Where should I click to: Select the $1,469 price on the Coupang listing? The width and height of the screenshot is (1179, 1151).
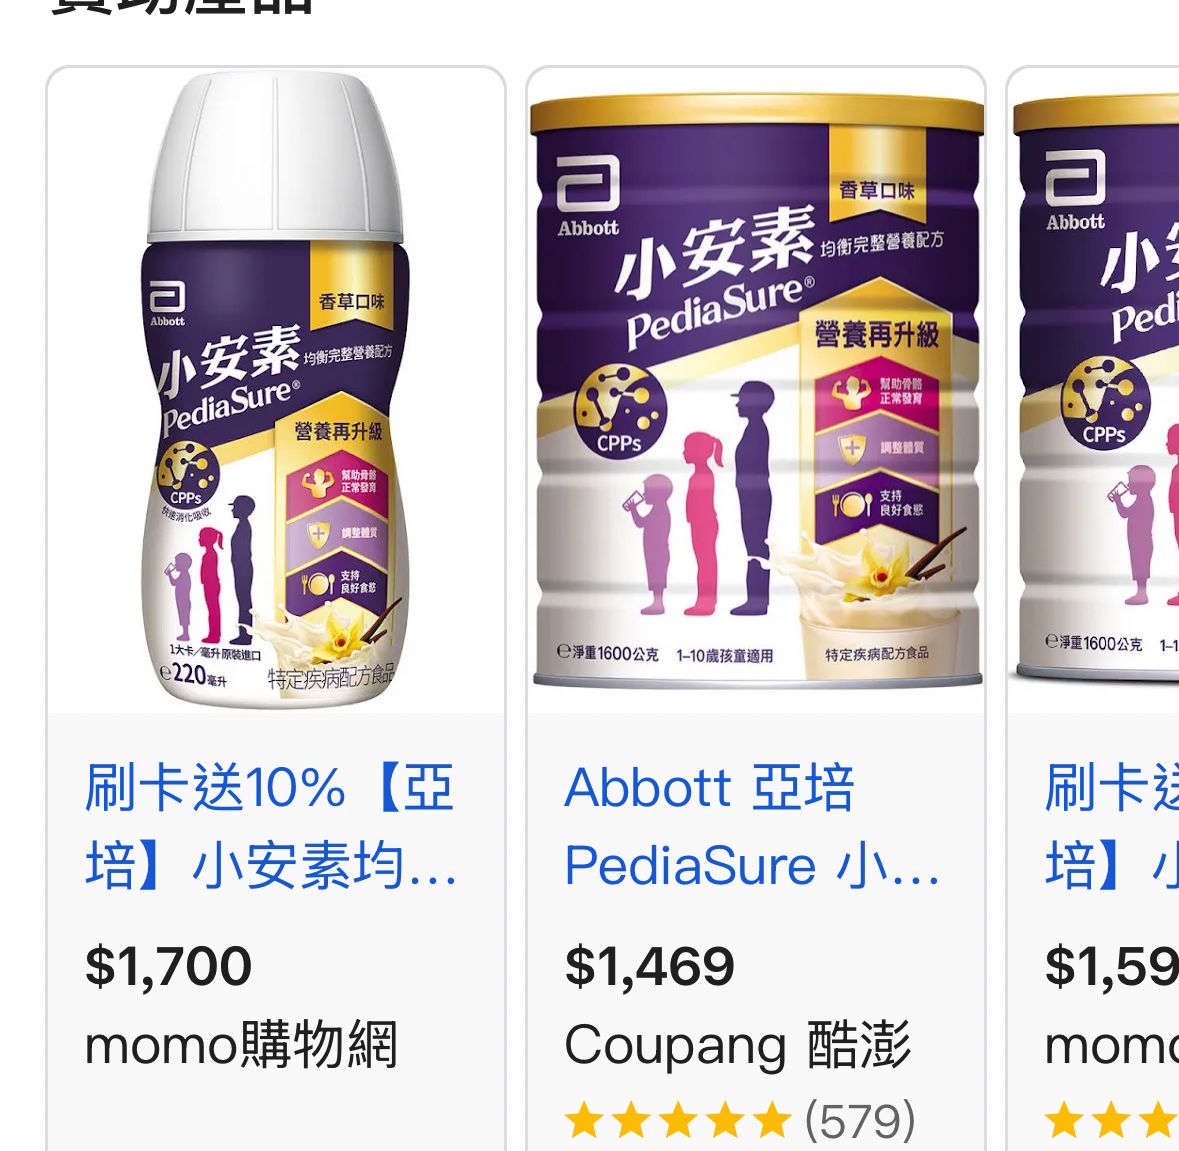pyautogui.click(x=650, y=966)
